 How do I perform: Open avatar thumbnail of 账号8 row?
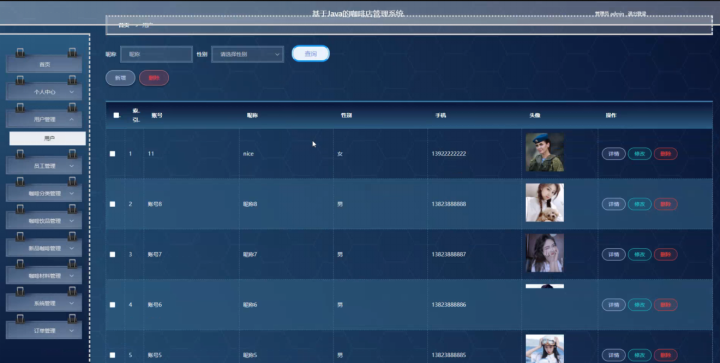[545, 203]
